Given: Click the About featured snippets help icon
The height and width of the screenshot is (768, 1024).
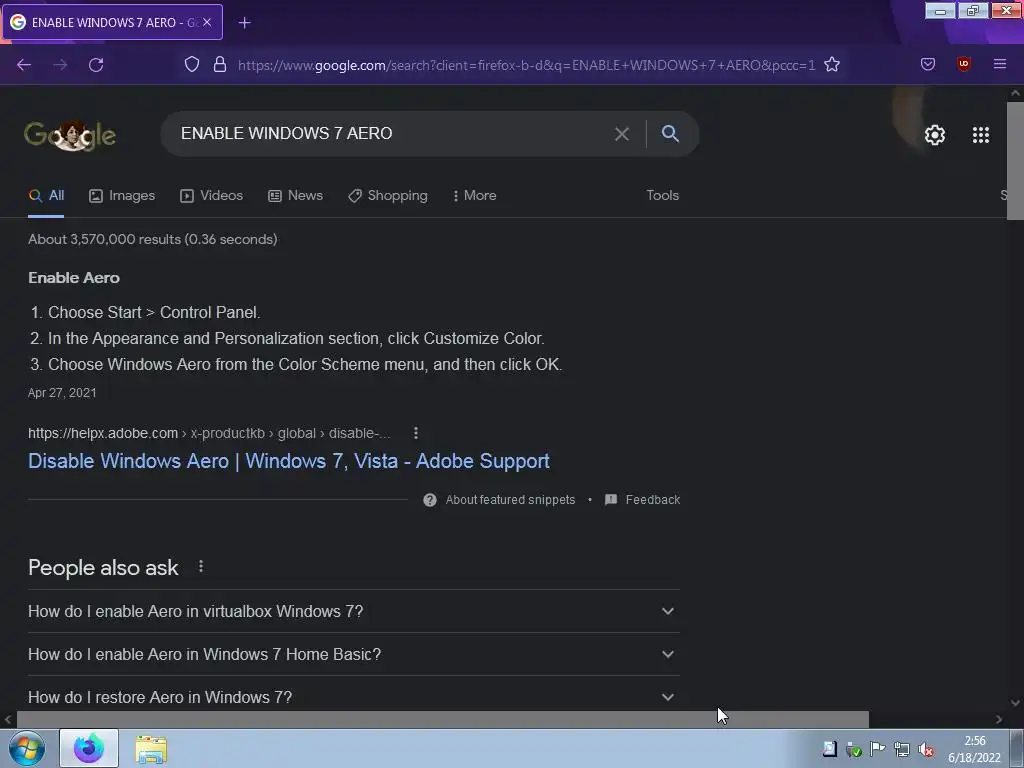Looking at the screenshot, I should coord(430,500).
